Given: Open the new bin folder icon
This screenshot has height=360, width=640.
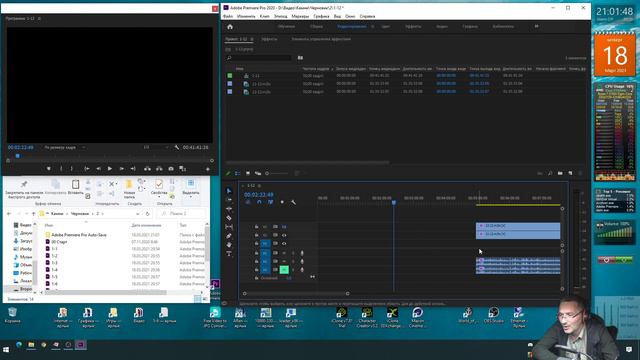Looking at the screenshot, I should [x=560, y=173].
